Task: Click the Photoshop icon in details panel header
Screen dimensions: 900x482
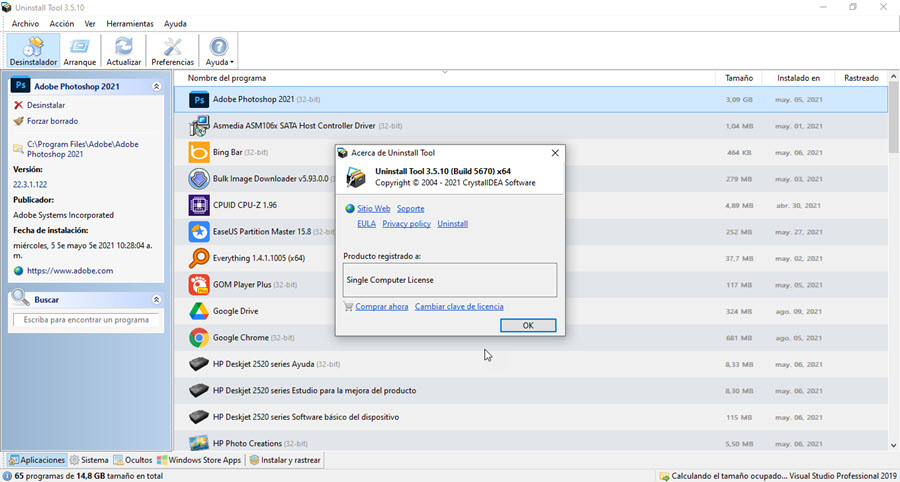Action: point(20,85)
